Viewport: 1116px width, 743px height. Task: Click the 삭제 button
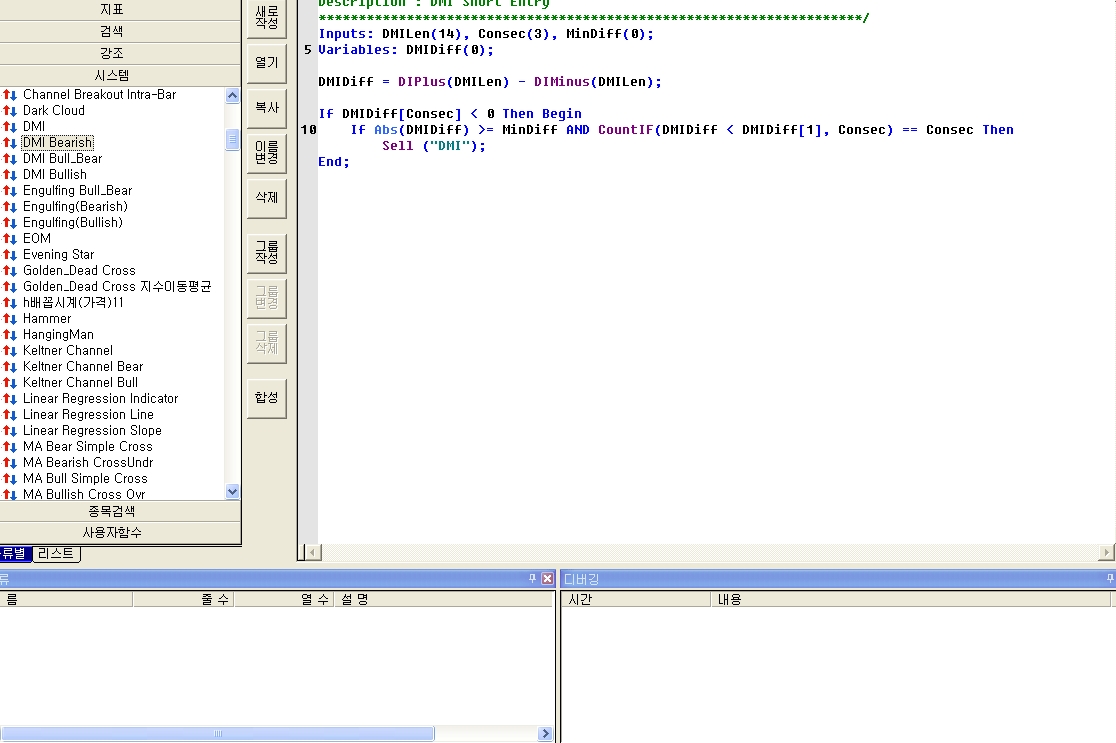266,198
